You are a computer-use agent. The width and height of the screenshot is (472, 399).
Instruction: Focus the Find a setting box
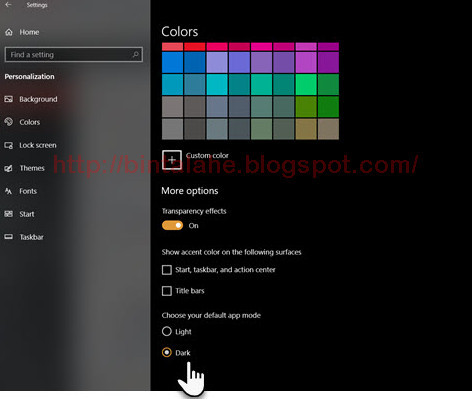(74, 55)
